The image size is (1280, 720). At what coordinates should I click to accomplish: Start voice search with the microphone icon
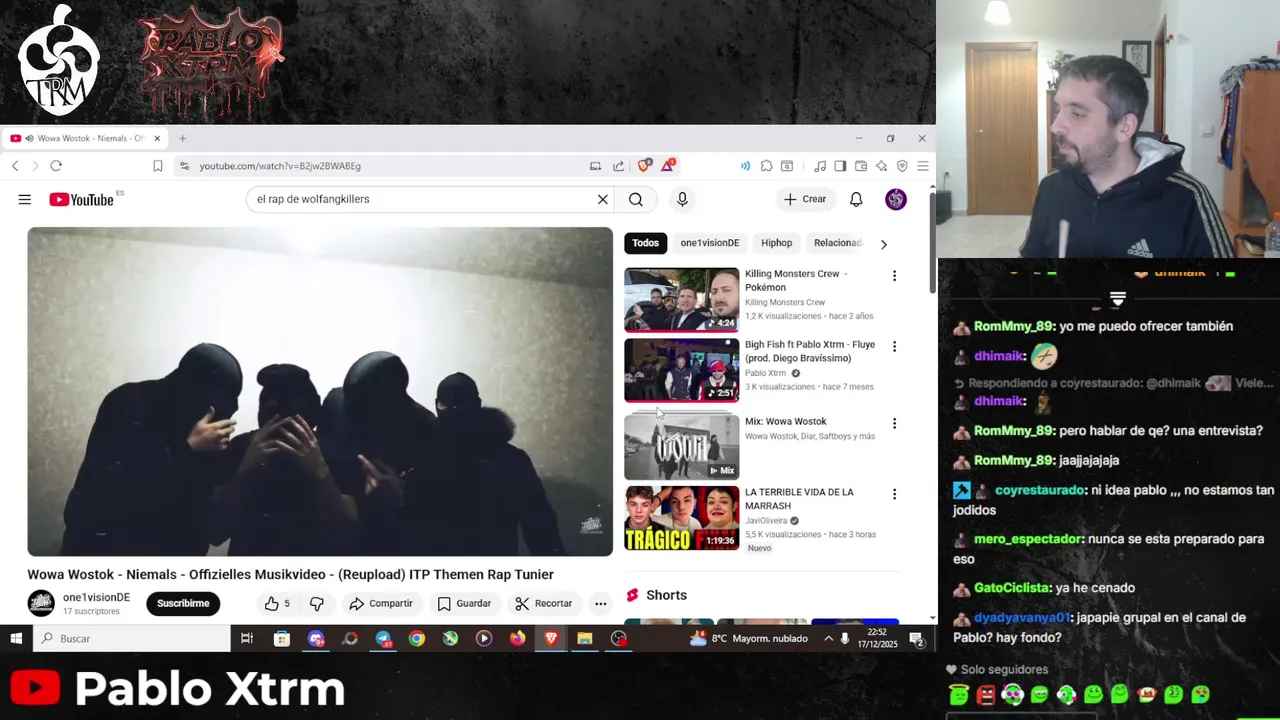(682, 199)
